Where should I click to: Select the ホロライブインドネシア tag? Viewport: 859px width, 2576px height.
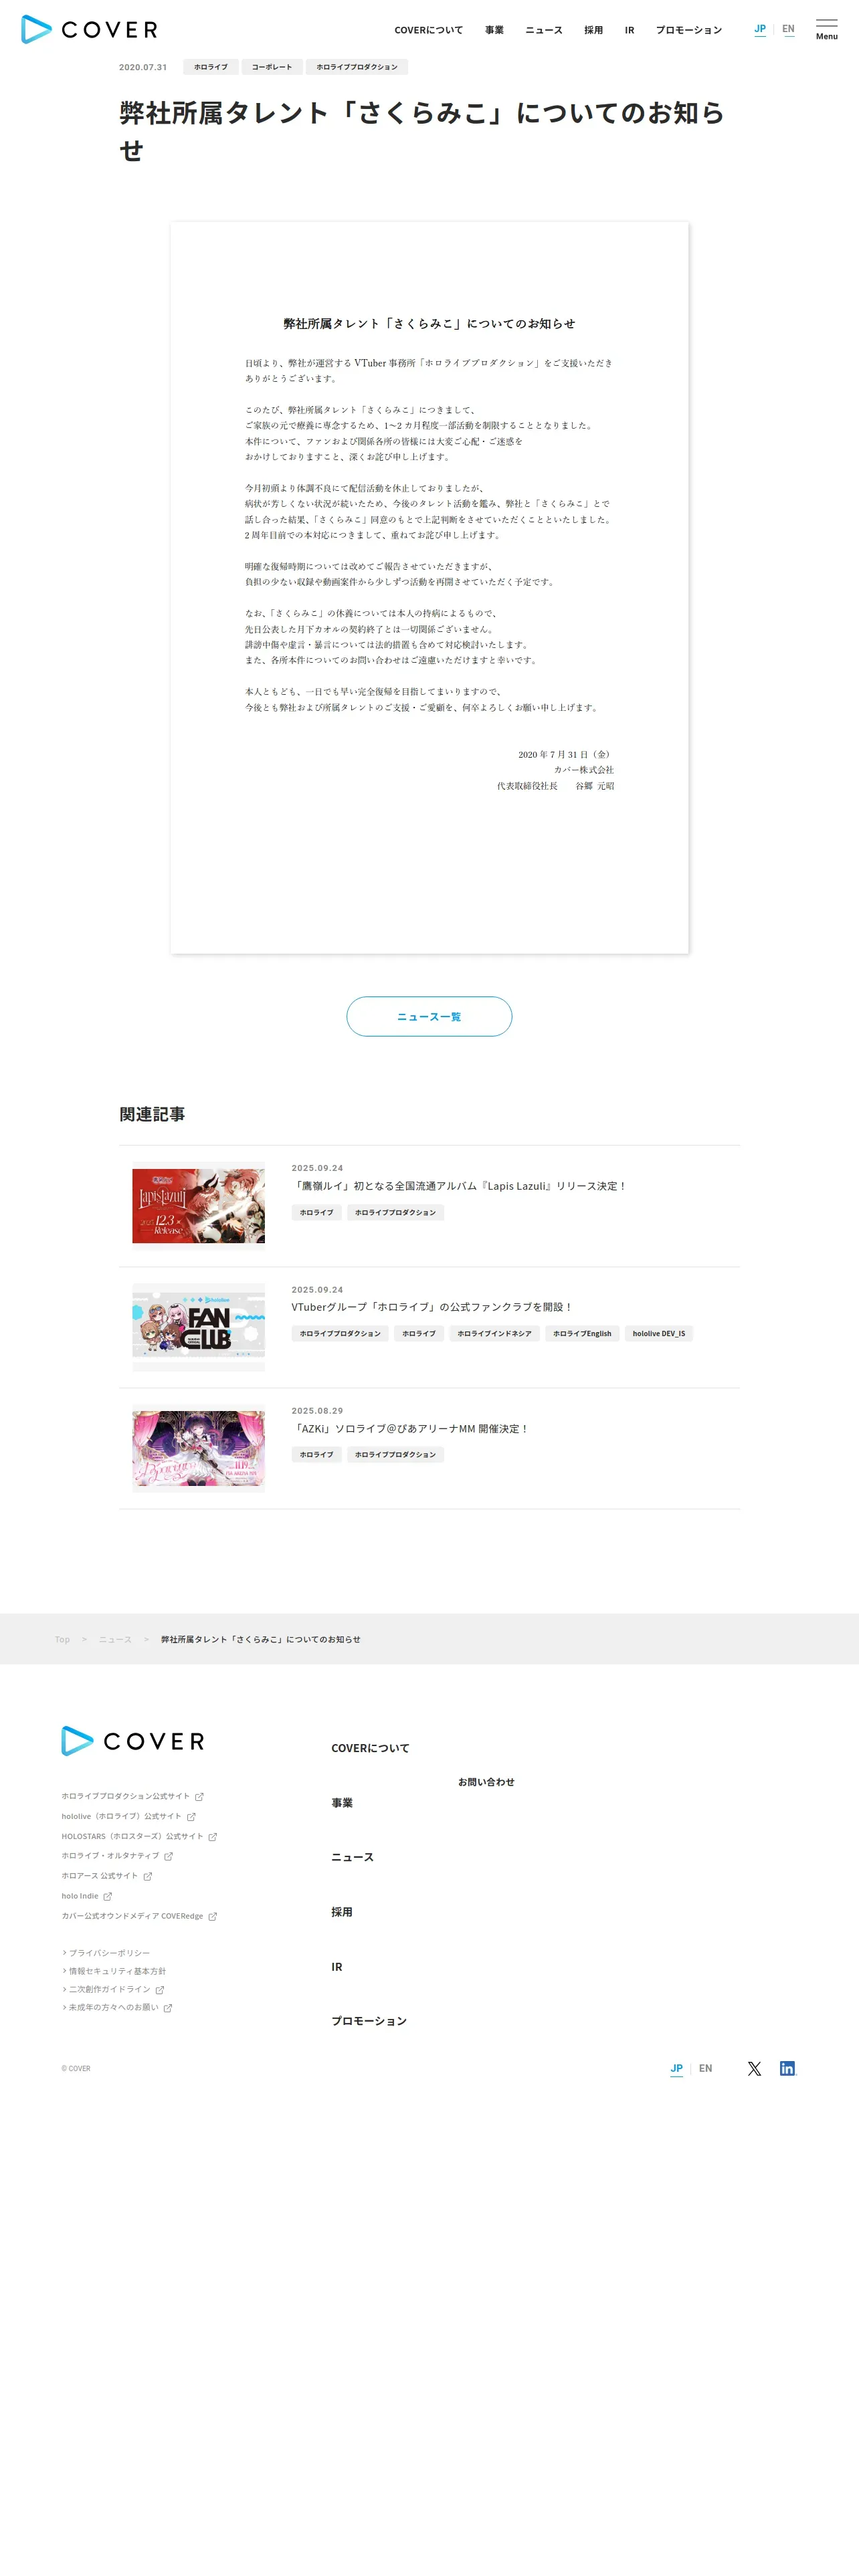click(494, 1333)
